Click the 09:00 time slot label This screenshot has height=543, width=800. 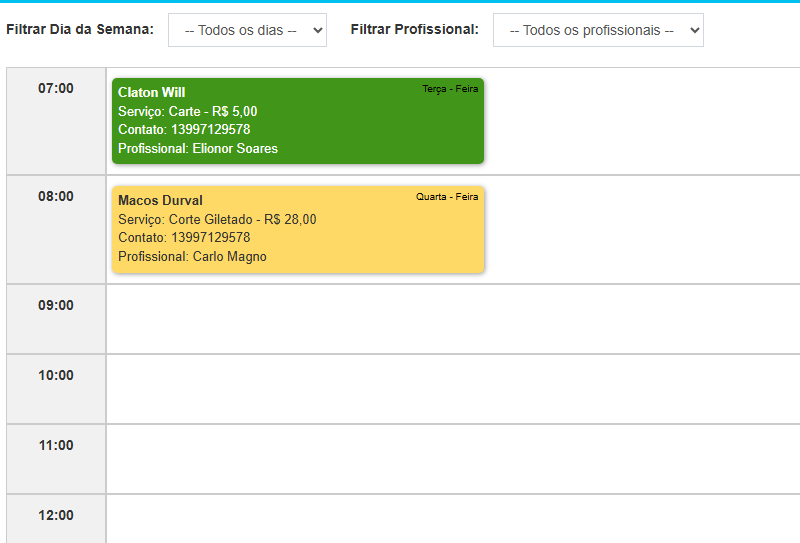point(56,305)
